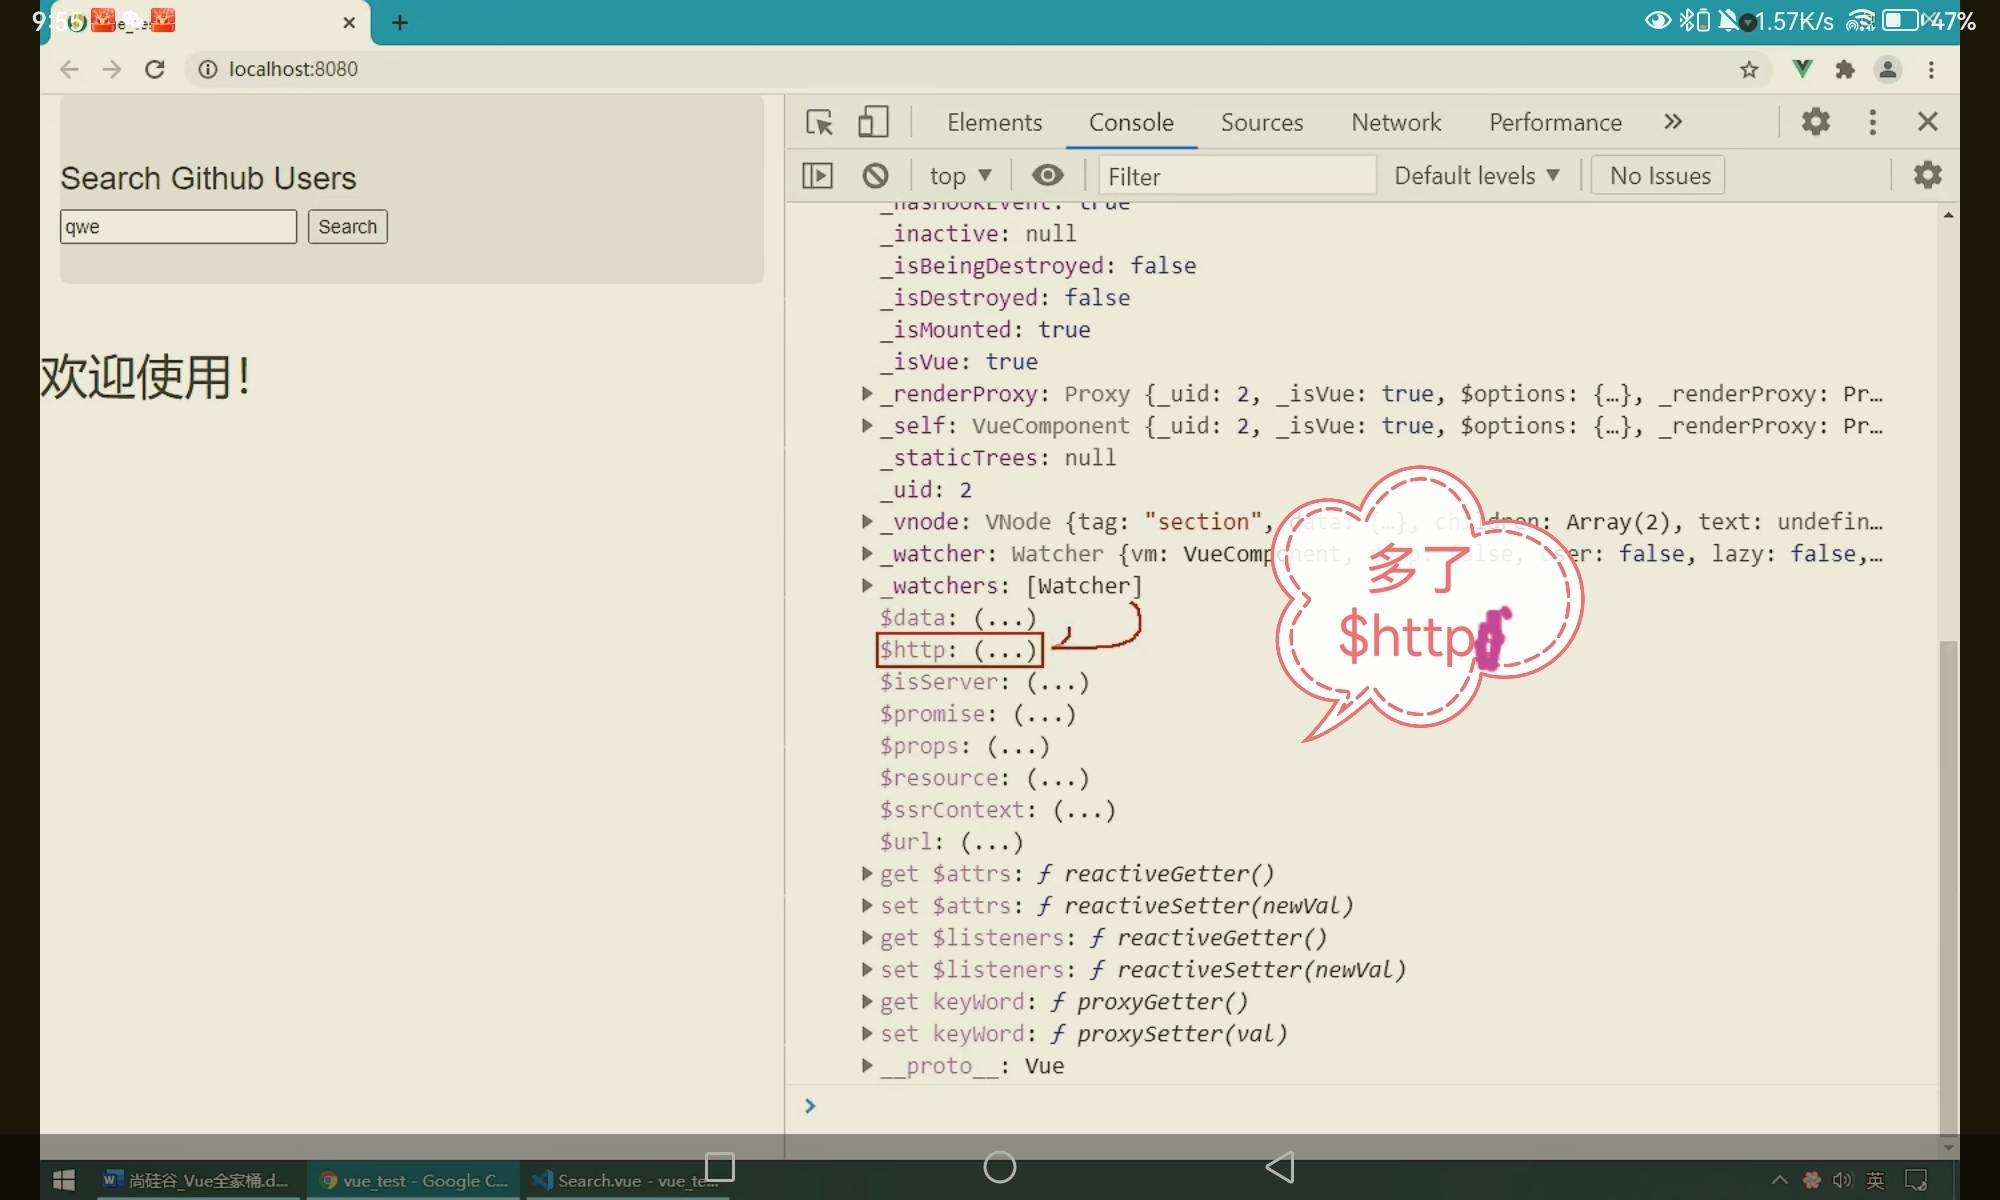This screenshot has height=1200, width=2000.
Task: Reload the localhost page
Action: (x=154, y=69)
